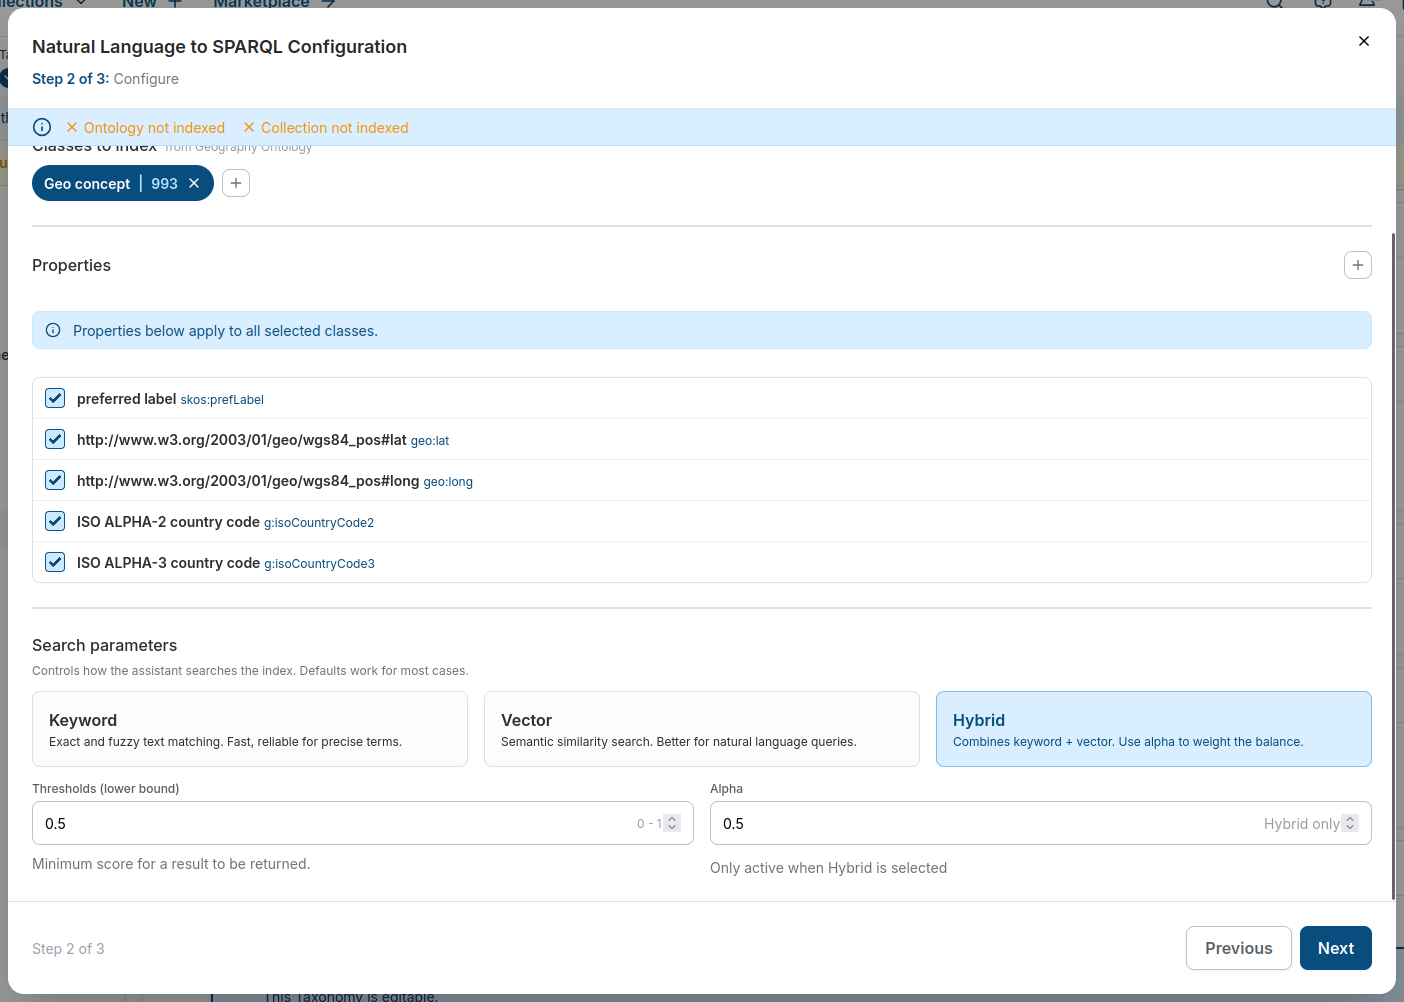Screen dimensions: 1404x1002
Task: Click the geo:long property identifier
Action: coord(448,482)
